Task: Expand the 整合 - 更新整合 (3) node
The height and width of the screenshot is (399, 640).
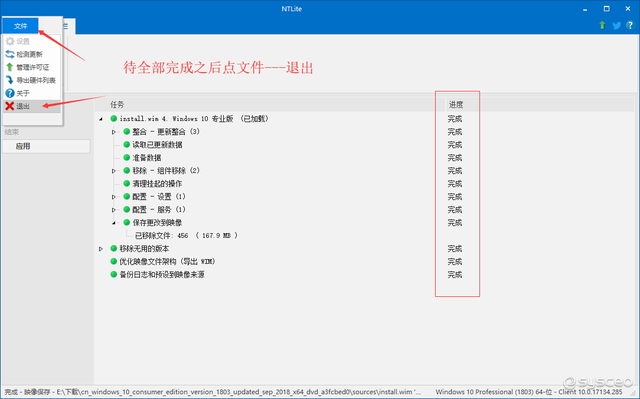Action: tap(114, 132)
